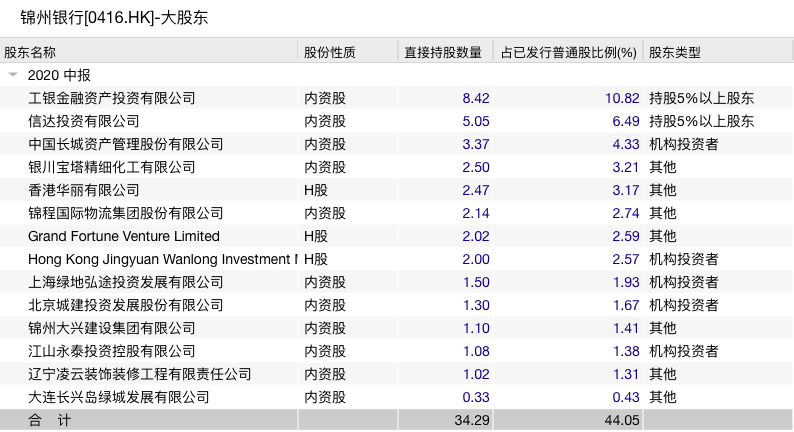The height and width of the screenshot is (432, 794).
Task: Click holding quantity value 2.47
Action: click(x=475, y=190)
